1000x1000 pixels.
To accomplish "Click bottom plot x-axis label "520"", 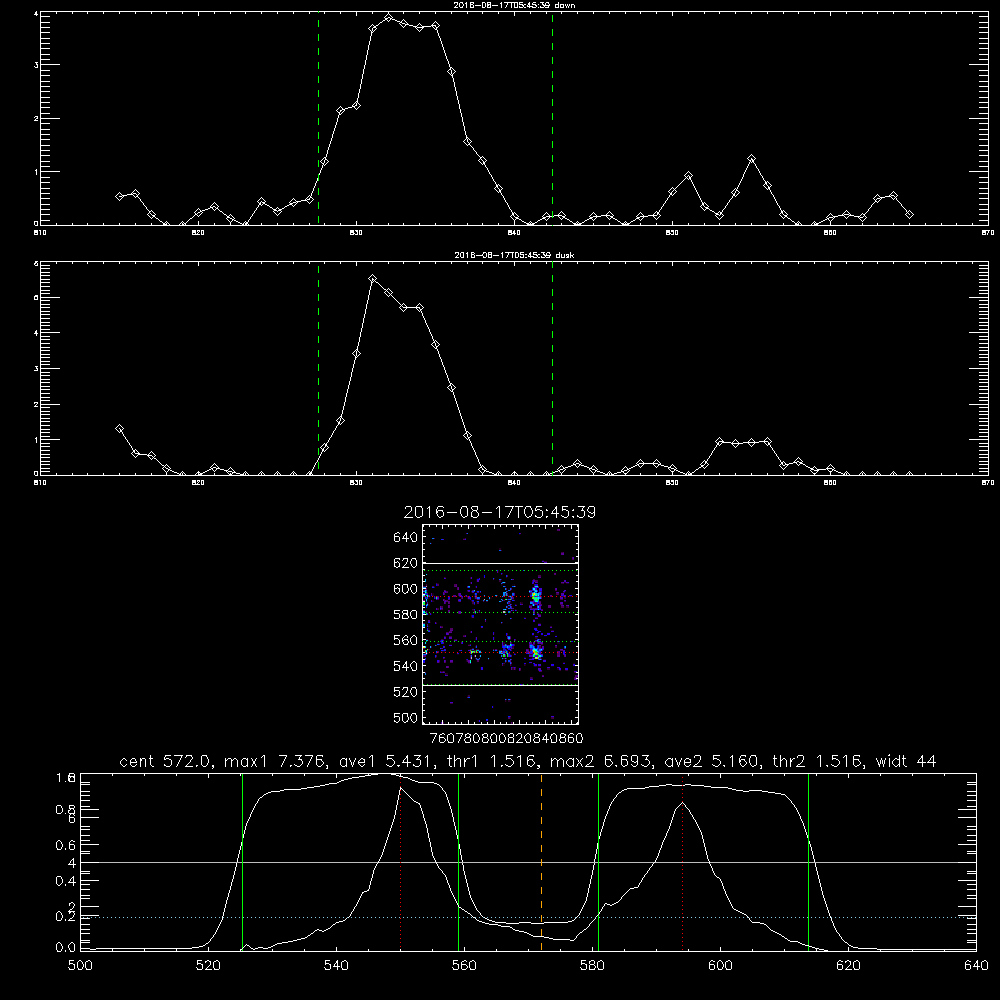I will pos(208,966).
